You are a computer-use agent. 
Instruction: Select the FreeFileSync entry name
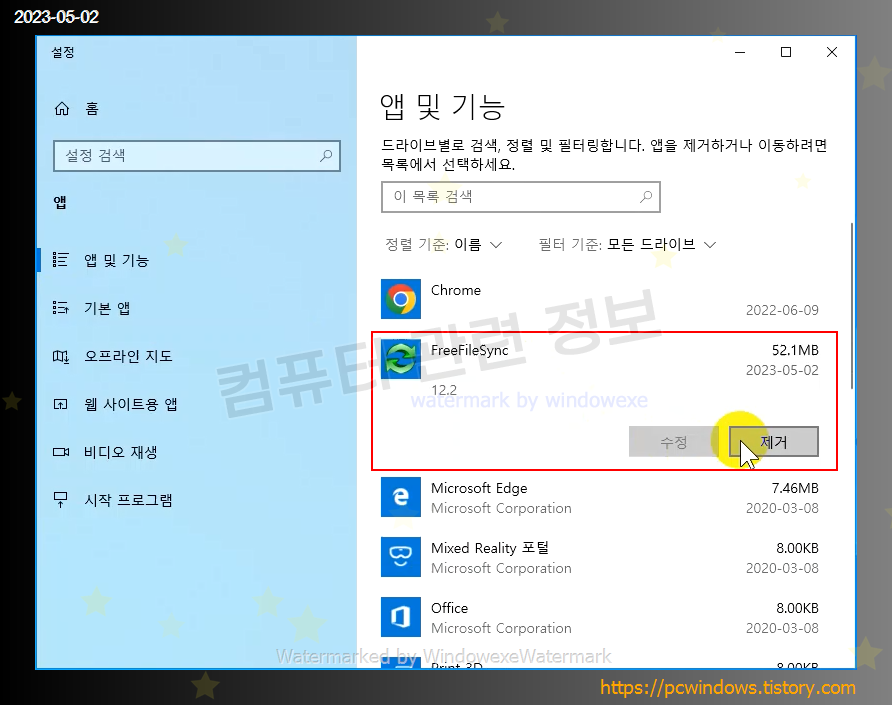tap(469, 350)
